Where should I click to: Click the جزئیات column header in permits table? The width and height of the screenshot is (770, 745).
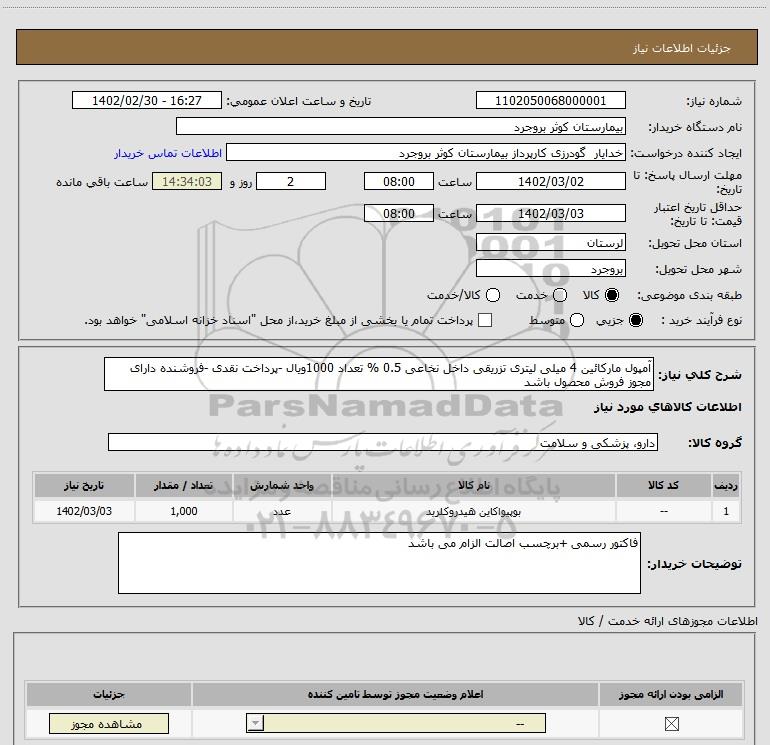tap(109, 694)
